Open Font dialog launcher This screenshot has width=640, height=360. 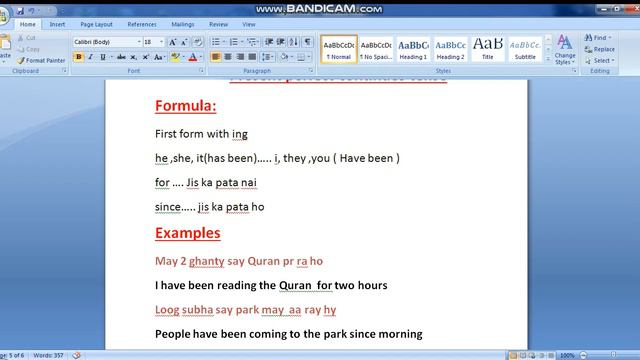pos(201,71)
